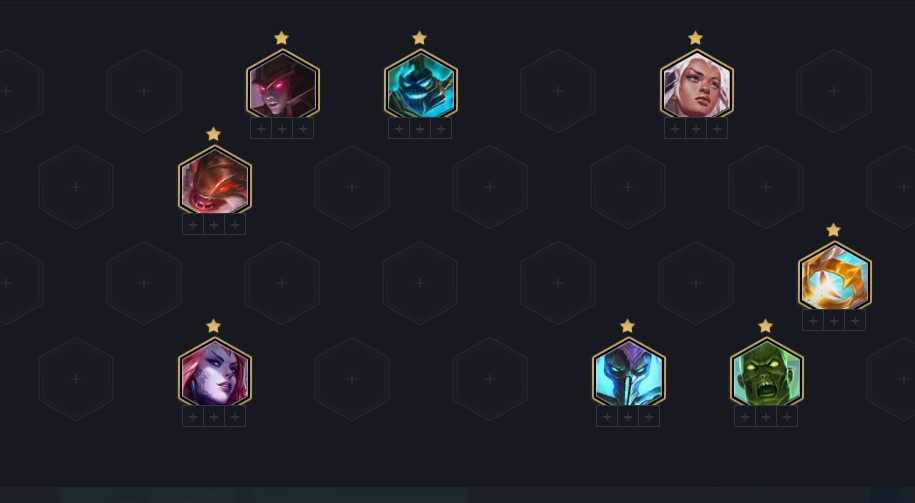Select the blue masked champion hex
This screenshot has height=503, width=915.
click(628, 372)
